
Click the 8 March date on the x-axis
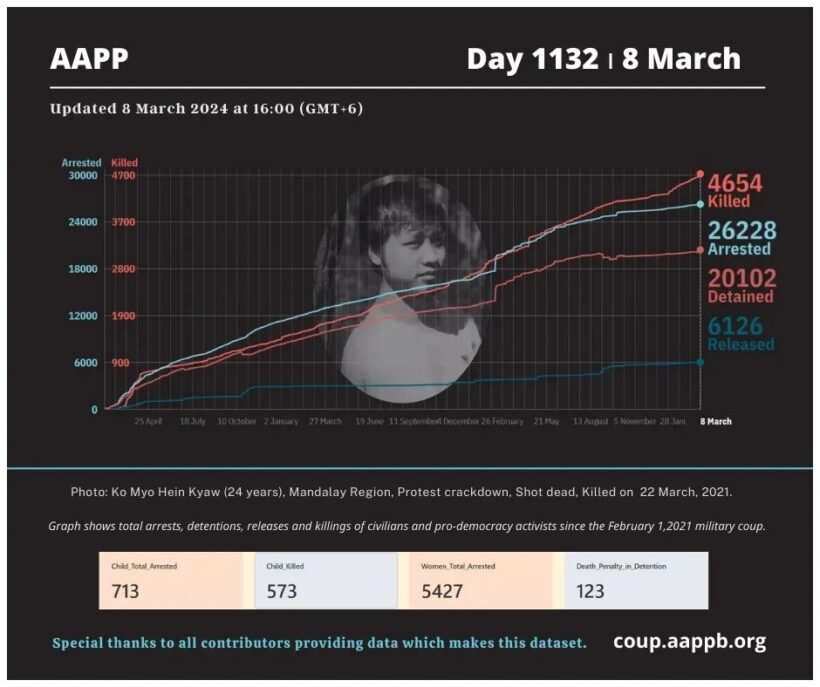click(x=715, y=422)
